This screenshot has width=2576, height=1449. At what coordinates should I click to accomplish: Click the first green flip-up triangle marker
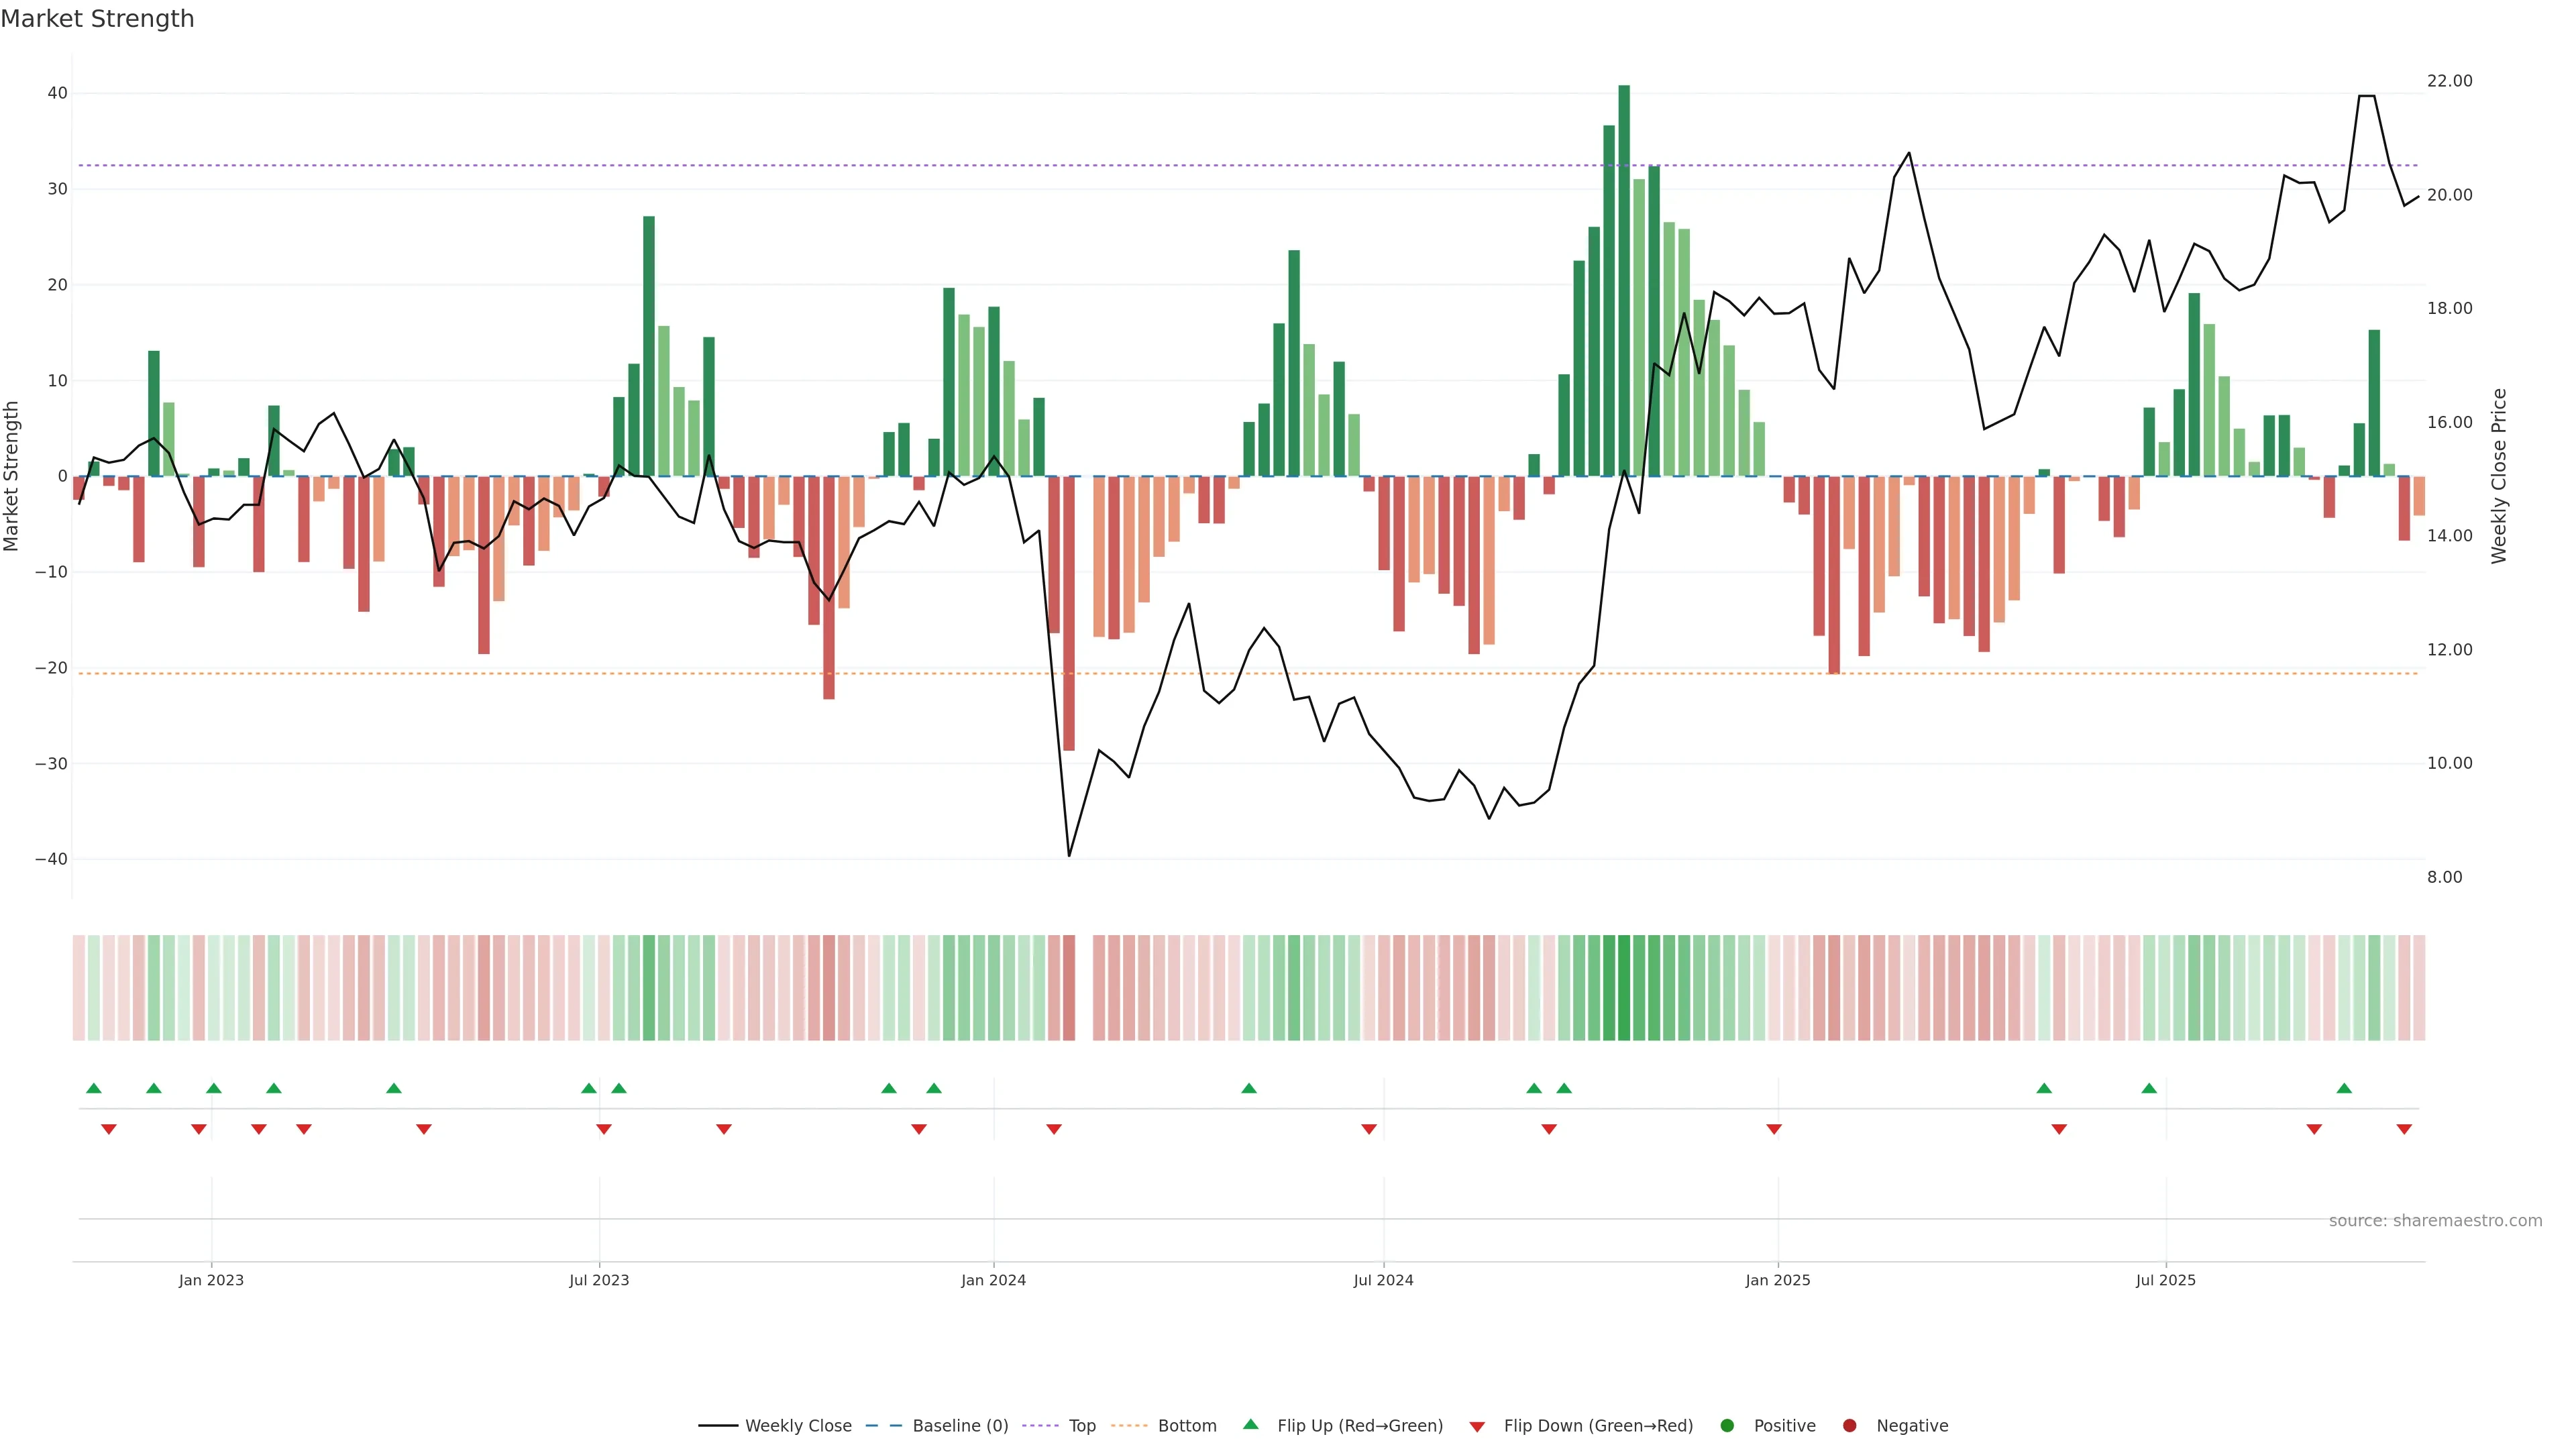coord(94,1088)
